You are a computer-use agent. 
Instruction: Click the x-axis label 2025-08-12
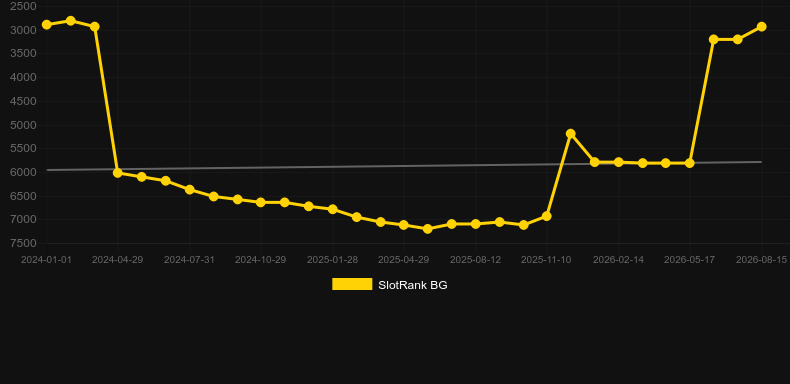[475, 260]
